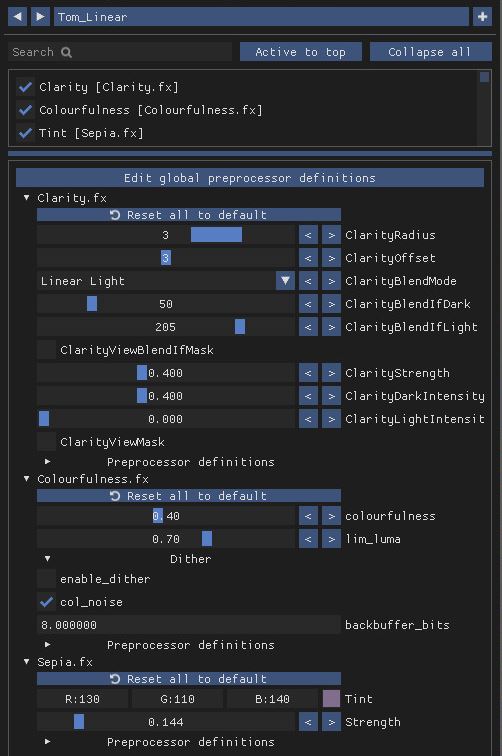
Task: Increase Sepia Strength with its > button
Action: 331,722
